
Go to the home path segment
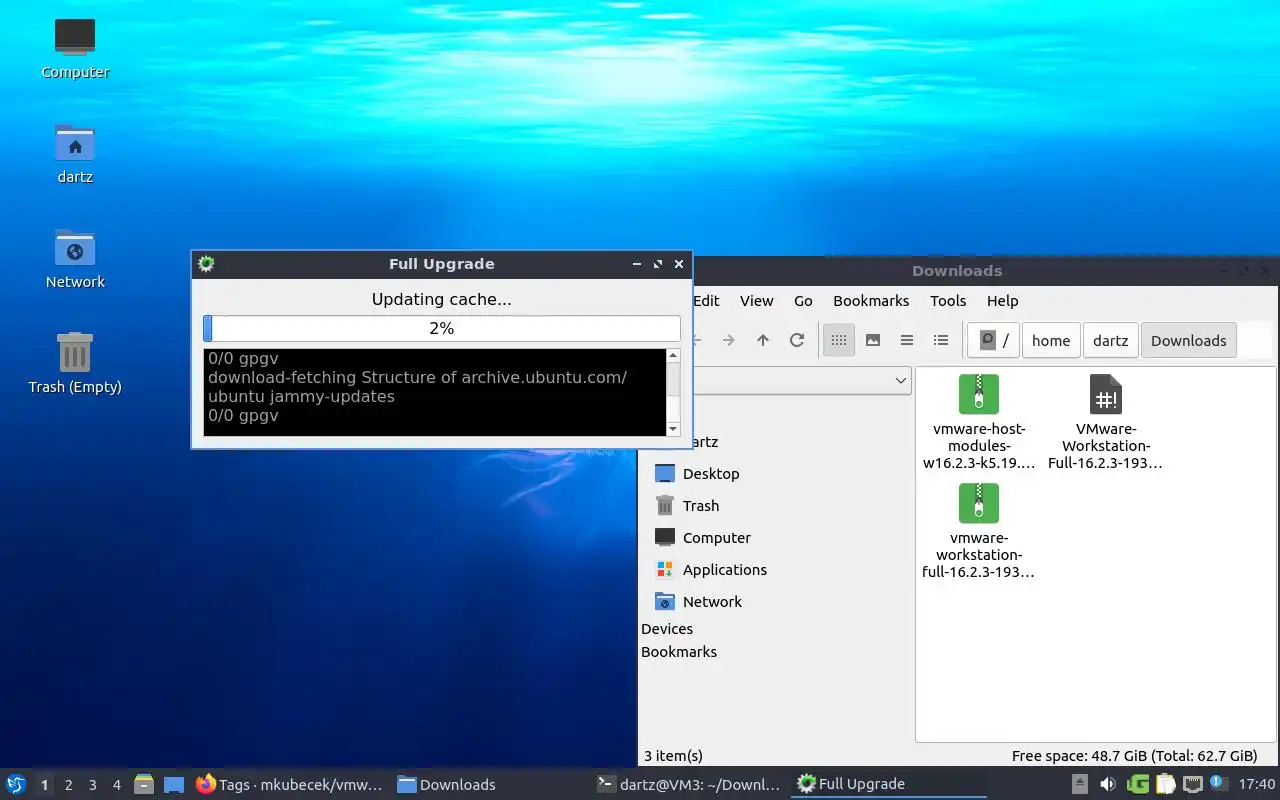(x=1051, y=340)
